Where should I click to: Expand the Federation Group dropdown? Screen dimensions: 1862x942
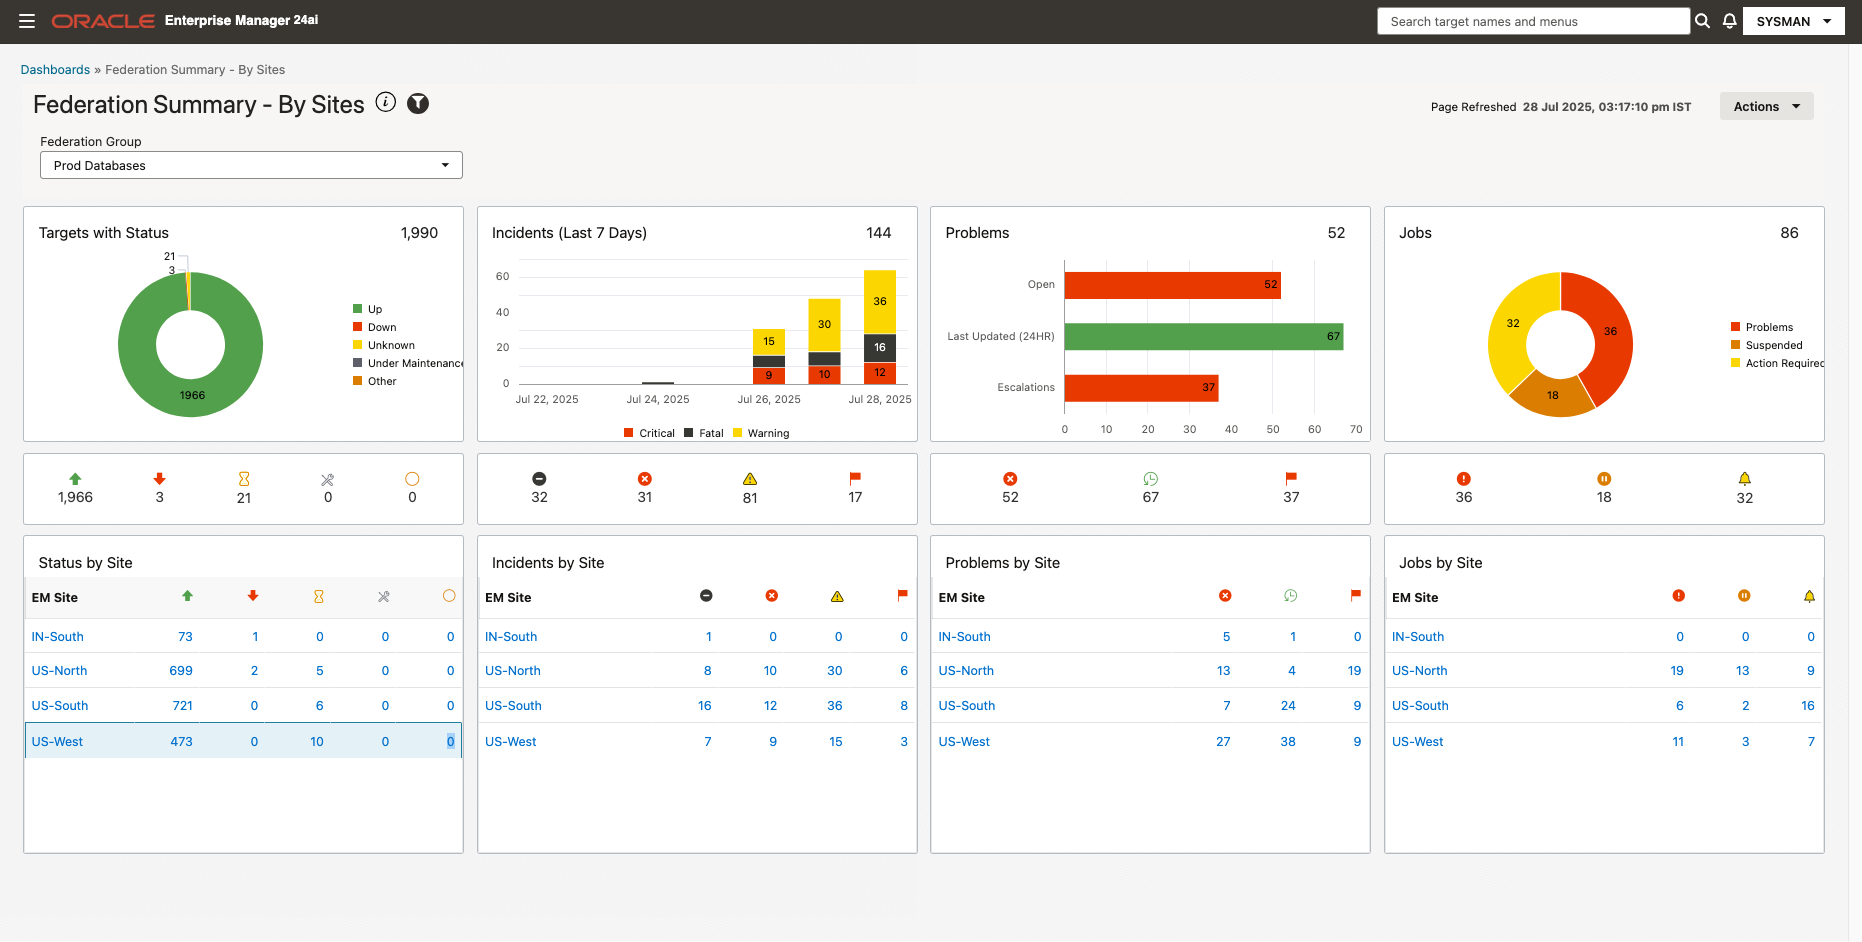point(251,165)
